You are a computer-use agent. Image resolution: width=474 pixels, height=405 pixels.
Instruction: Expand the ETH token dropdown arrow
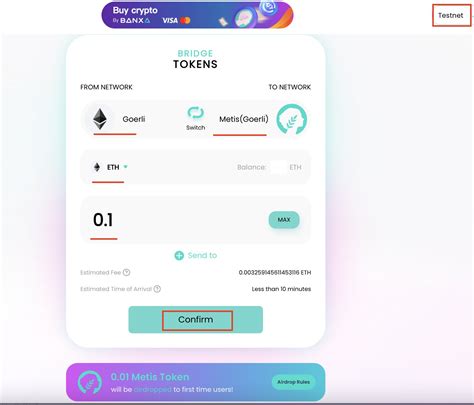(x=126, y=167)
